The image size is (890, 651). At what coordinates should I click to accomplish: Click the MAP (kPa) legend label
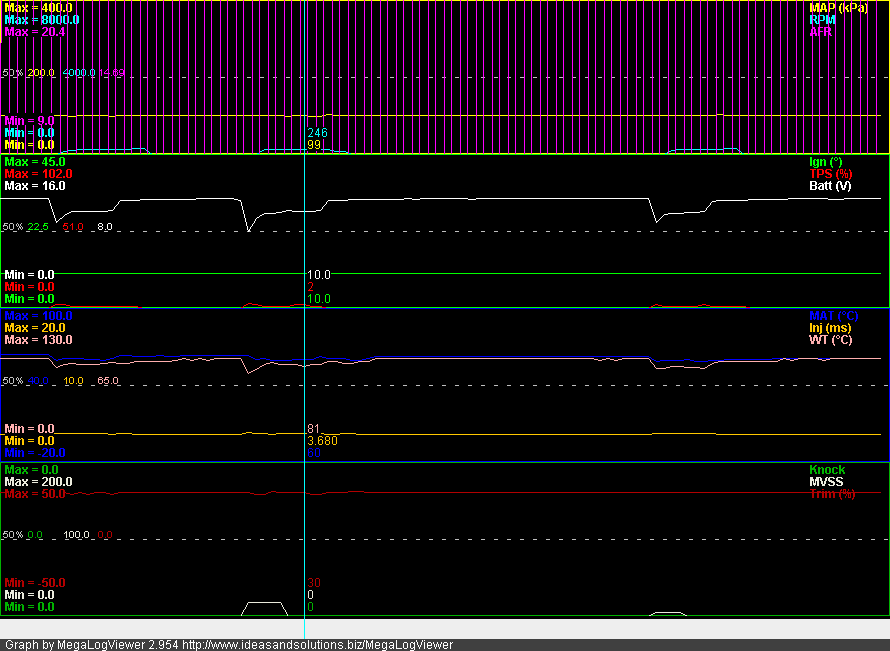838,8
